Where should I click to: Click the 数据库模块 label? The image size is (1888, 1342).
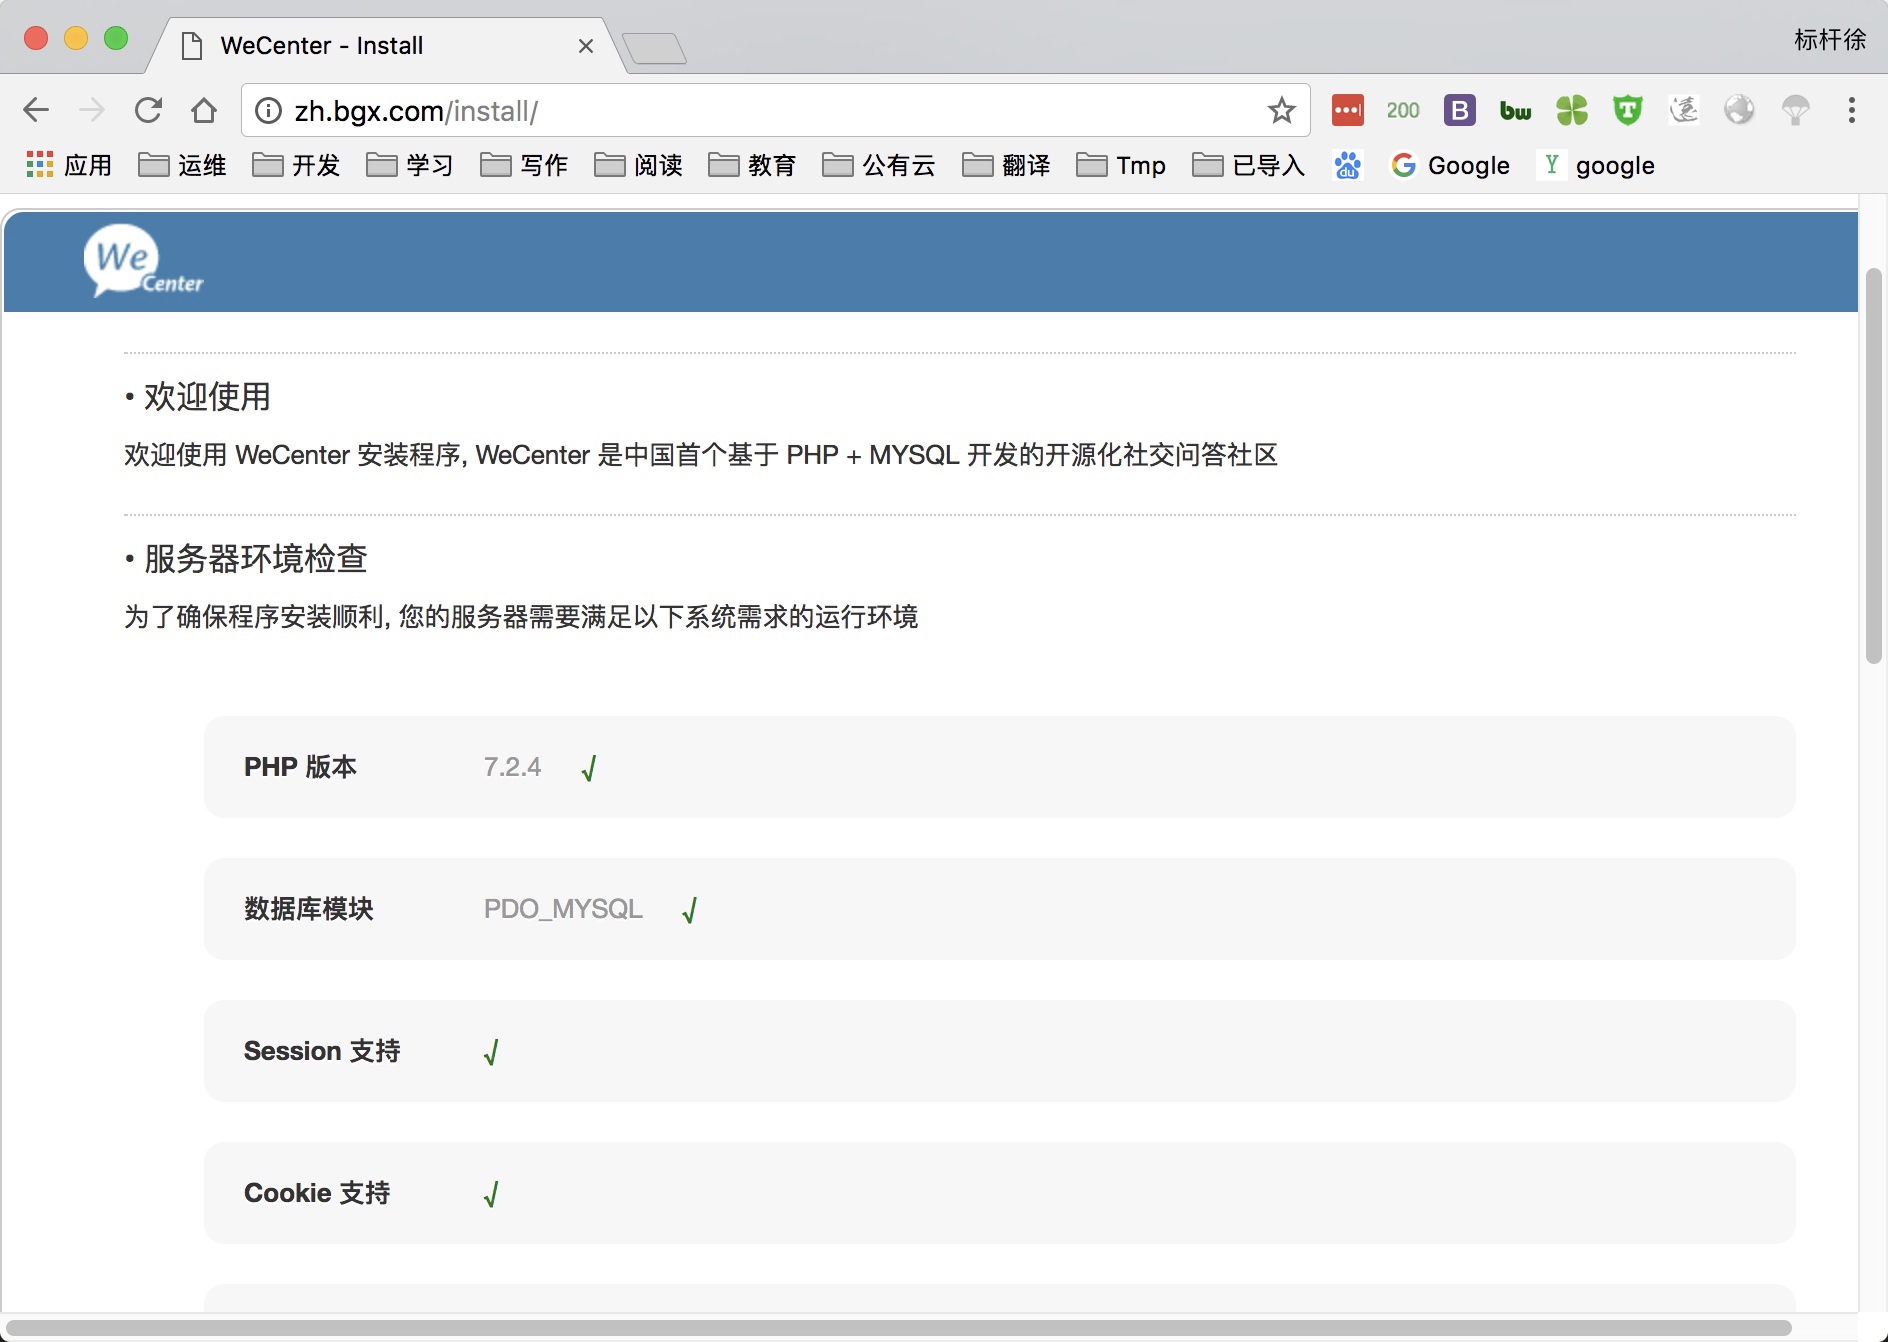click(x=309, y=909)
